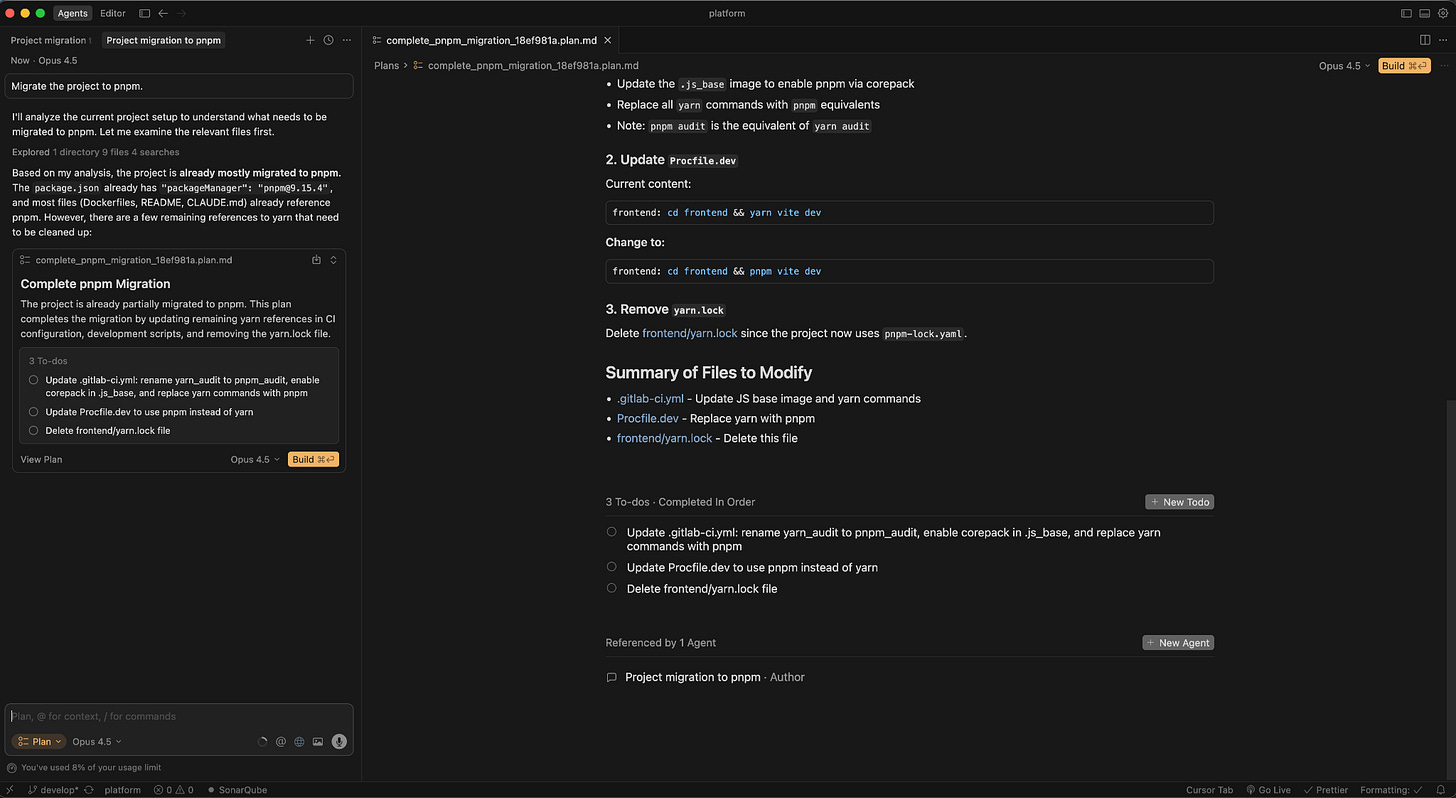Open frontend/yarn.lock link in Summary of Files
The image size is (1456, 798).
pos(665,438)
